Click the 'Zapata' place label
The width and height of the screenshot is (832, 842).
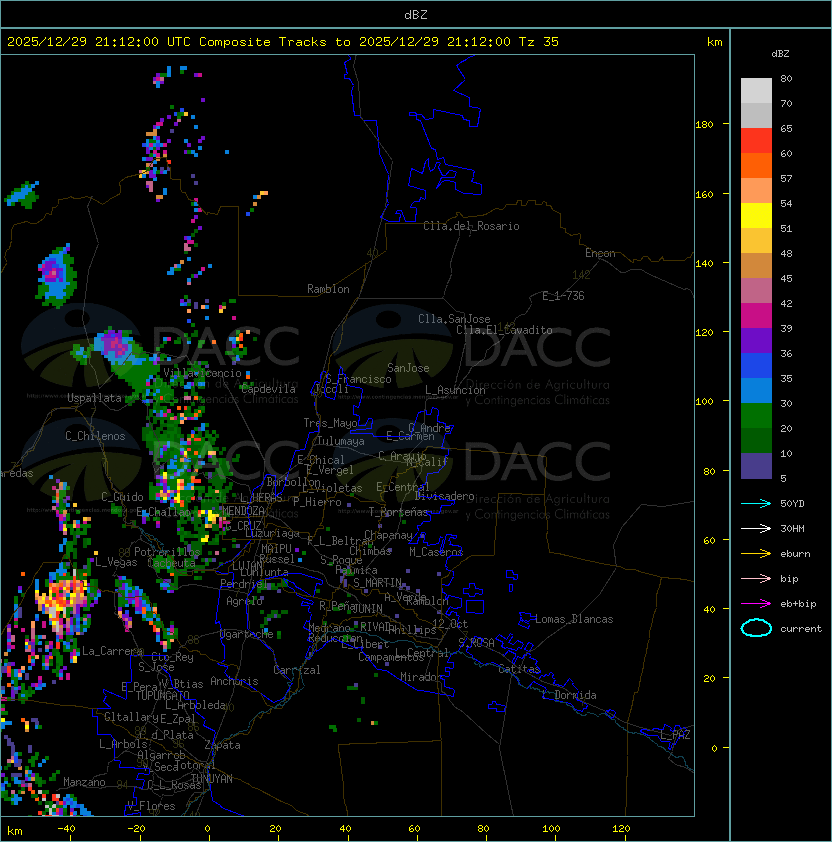coord(222,745)
